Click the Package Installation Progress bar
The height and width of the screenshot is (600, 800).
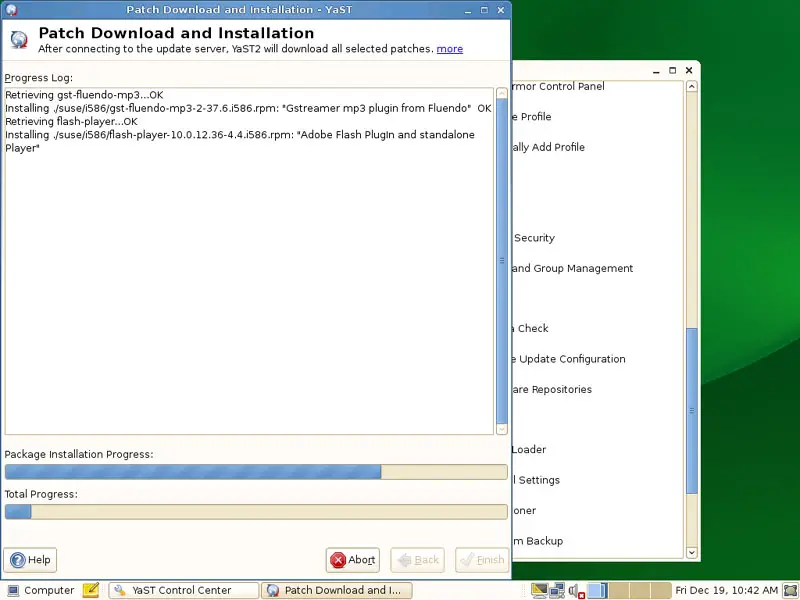click(x=256, y=471)
